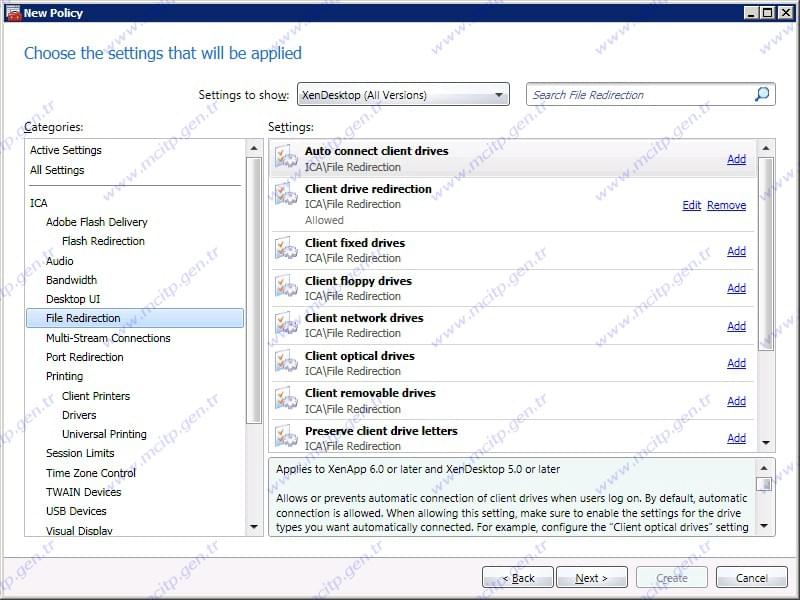The width and height of the screenshot is (800, 600).
Task: Cancel the New Policy wizard
Action: [x=752, y=578]
